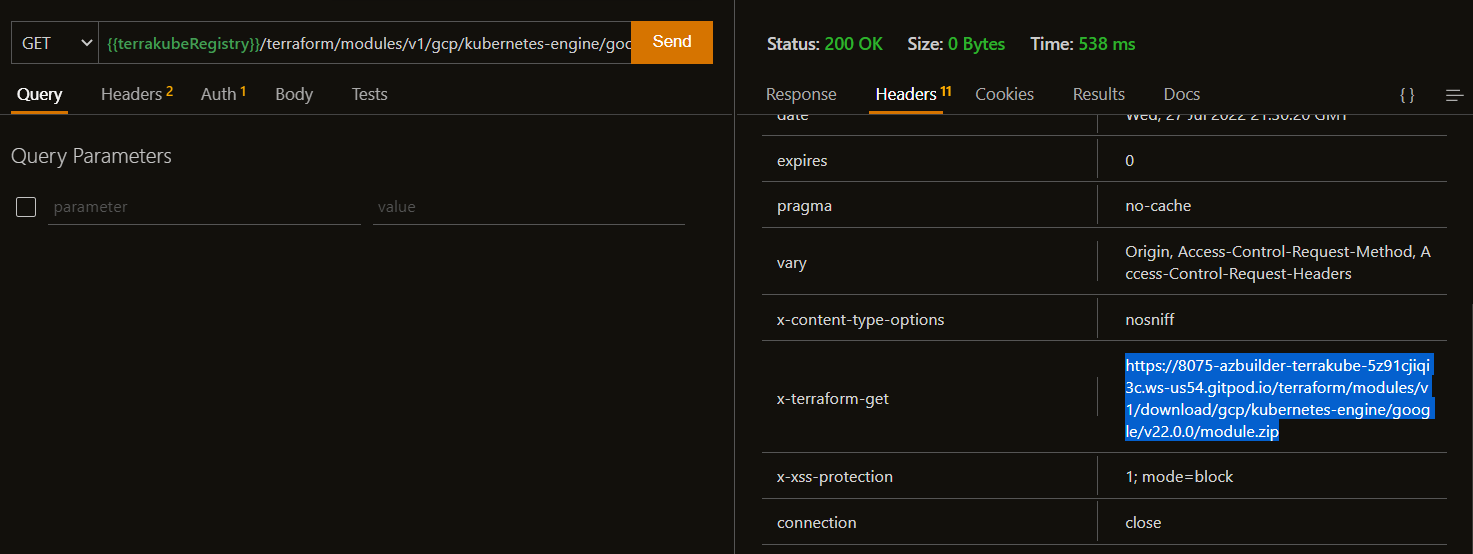Image resolution: width=1473 pixels, height=554 pixels.
Task: Open the GET HTTP method dropdown
Action: (x=55, y=43)
